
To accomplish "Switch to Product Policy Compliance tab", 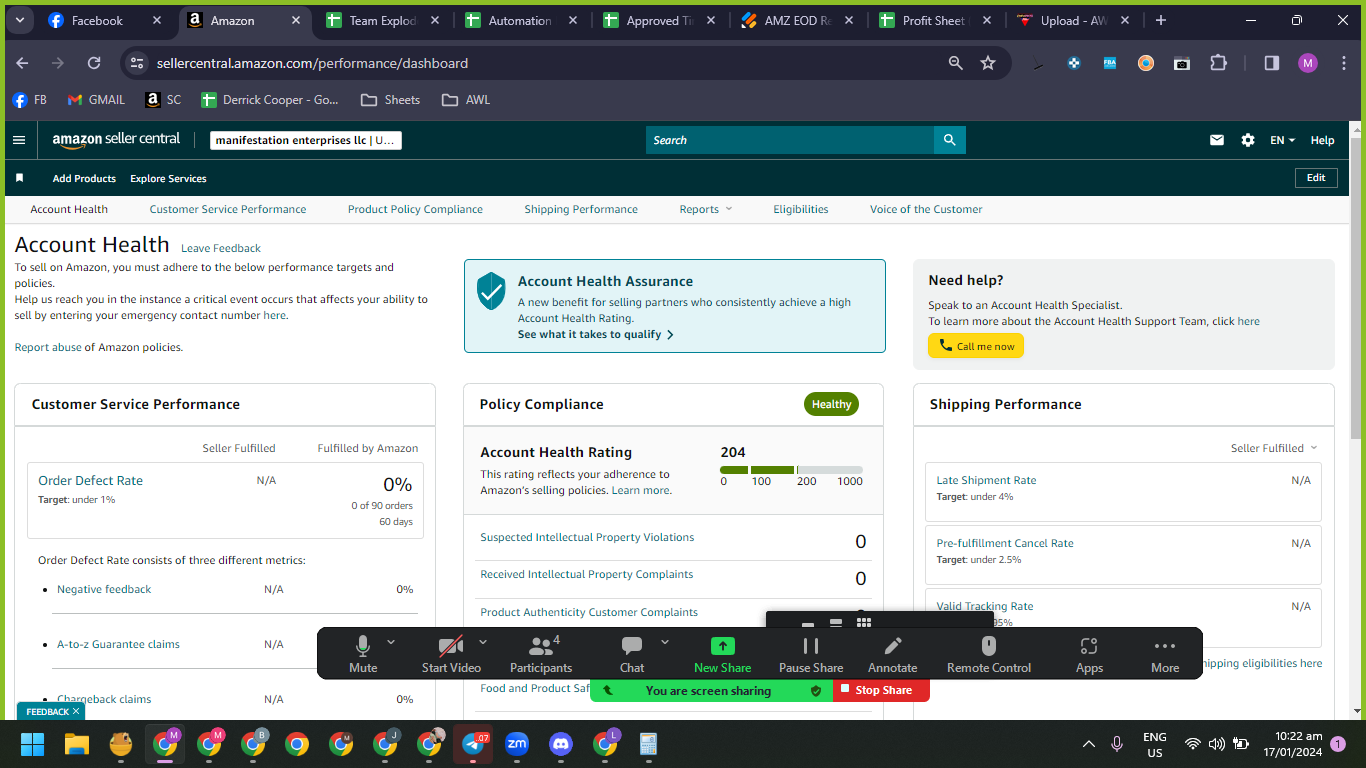I will 415,209.
